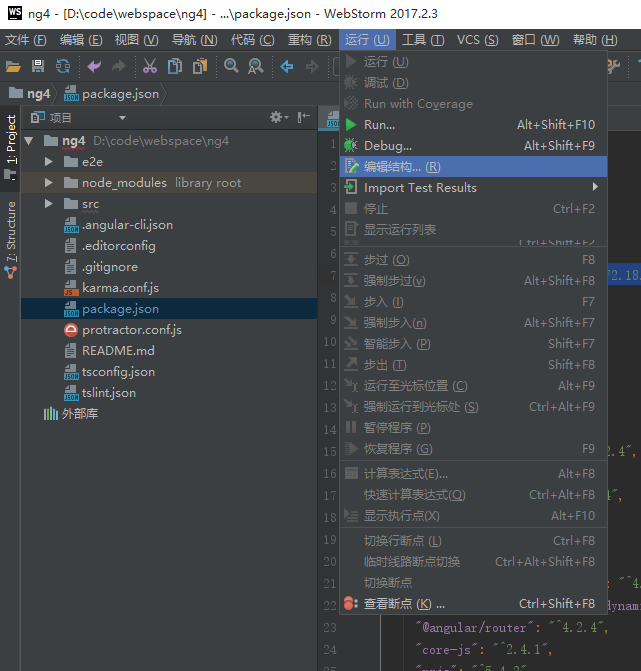Click green Debug bug icon in menu
641x671 pixels.
[351, 145]
